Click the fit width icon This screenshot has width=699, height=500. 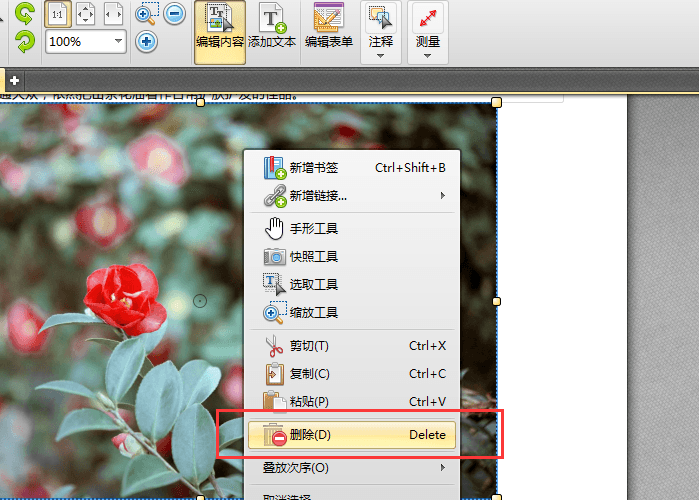click(113, 14)
